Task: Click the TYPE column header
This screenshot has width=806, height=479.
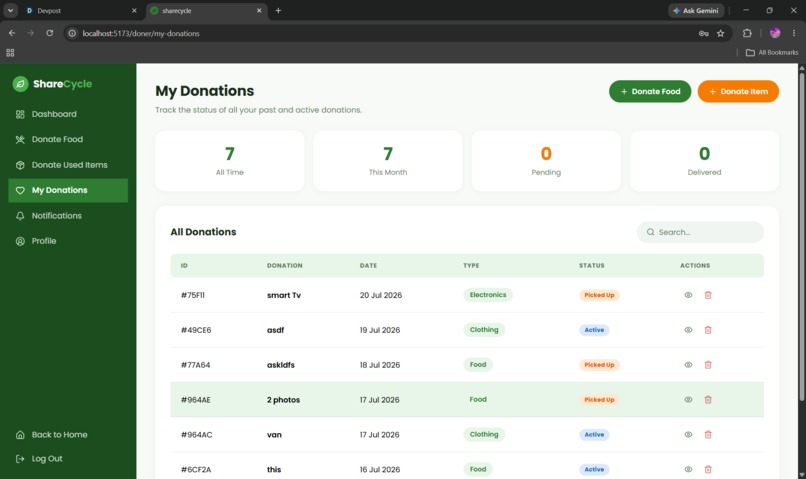Action: 471,266
